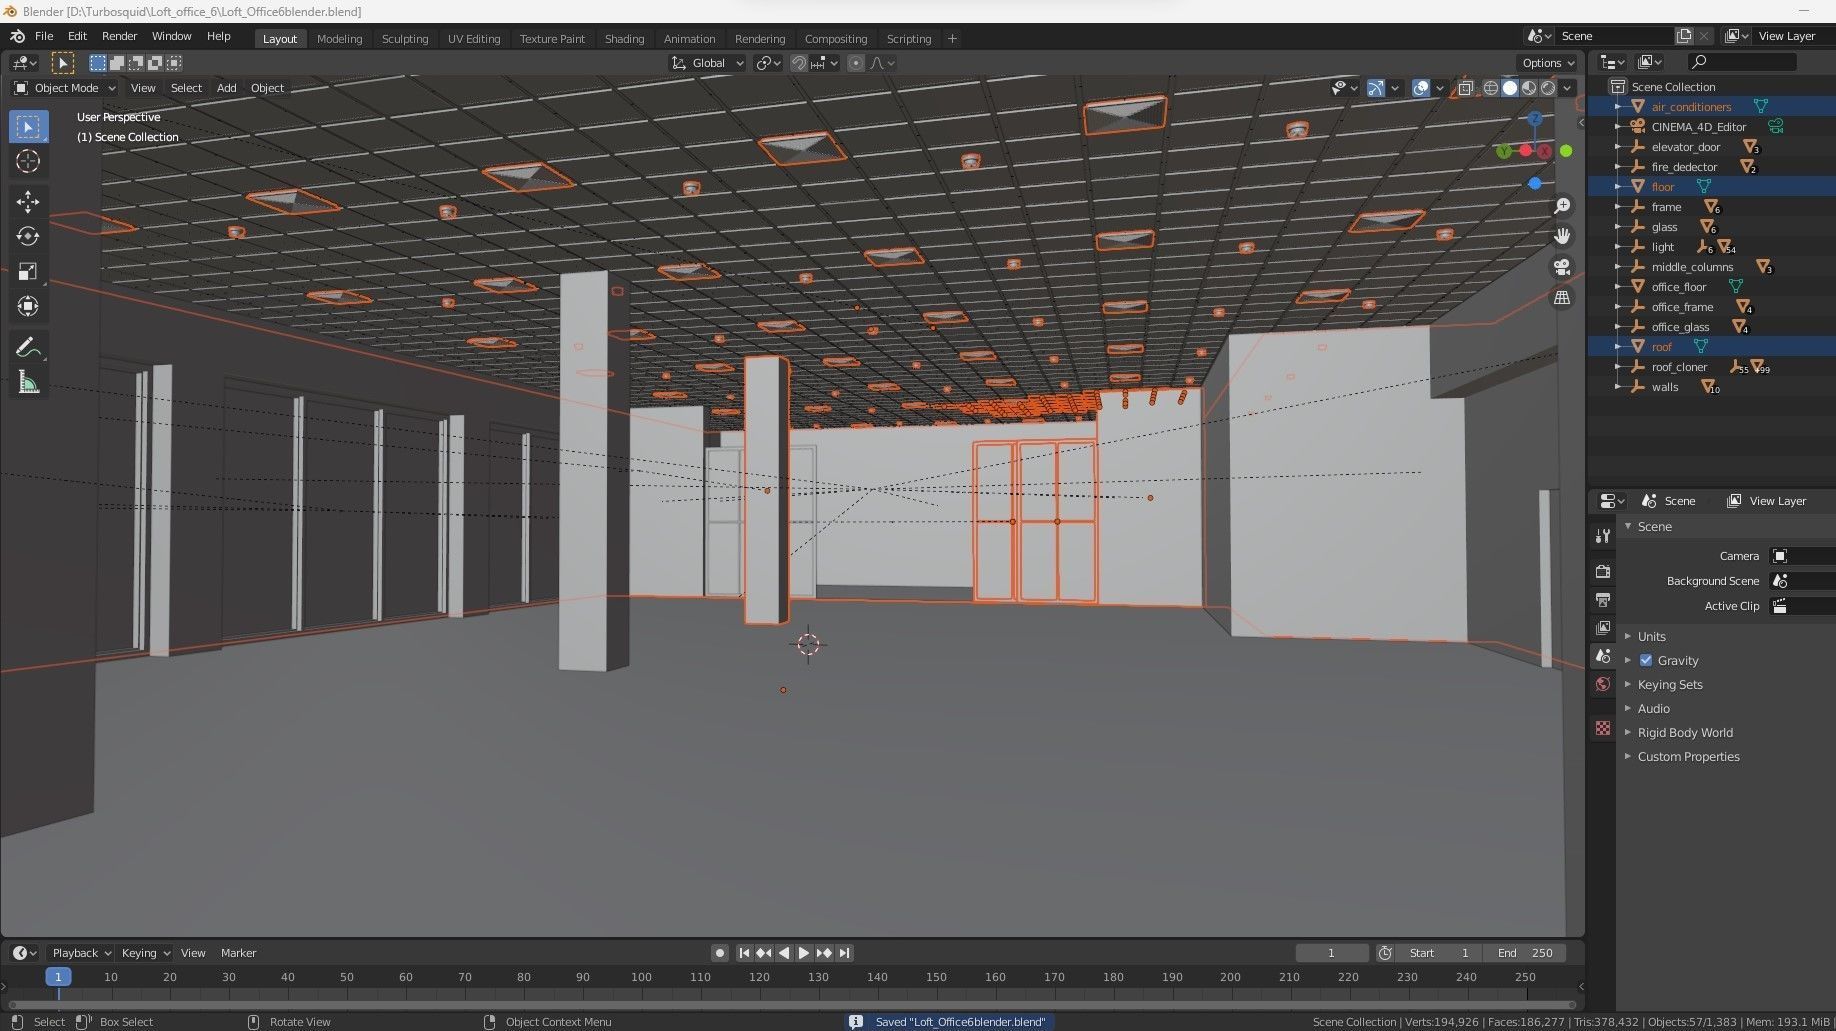Select the CINEMA_4D_Editor outliner item

pyautogui.click(x=1698, y=127)
